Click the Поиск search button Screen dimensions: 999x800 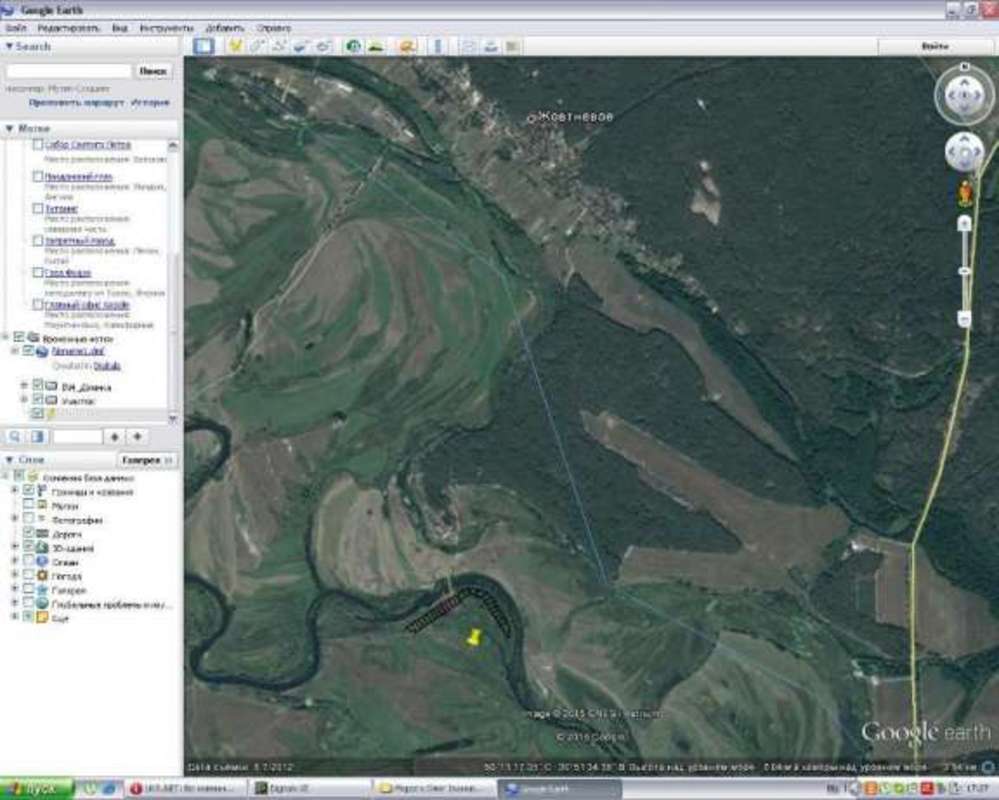[x=153, y=72]
